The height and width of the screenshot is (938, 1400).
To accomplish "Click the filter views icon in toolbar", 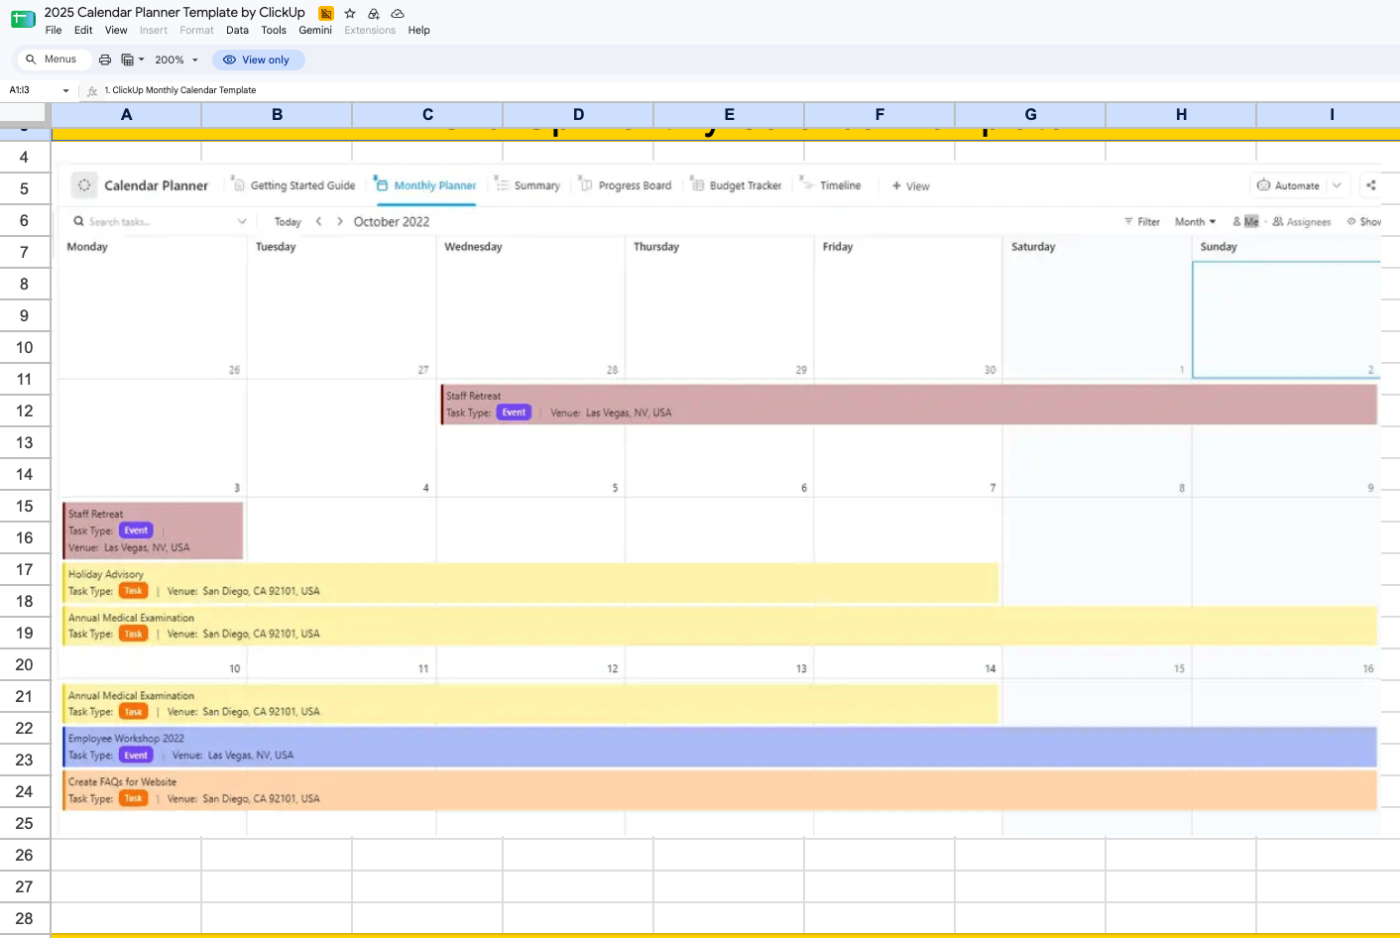I will point(132,60).
